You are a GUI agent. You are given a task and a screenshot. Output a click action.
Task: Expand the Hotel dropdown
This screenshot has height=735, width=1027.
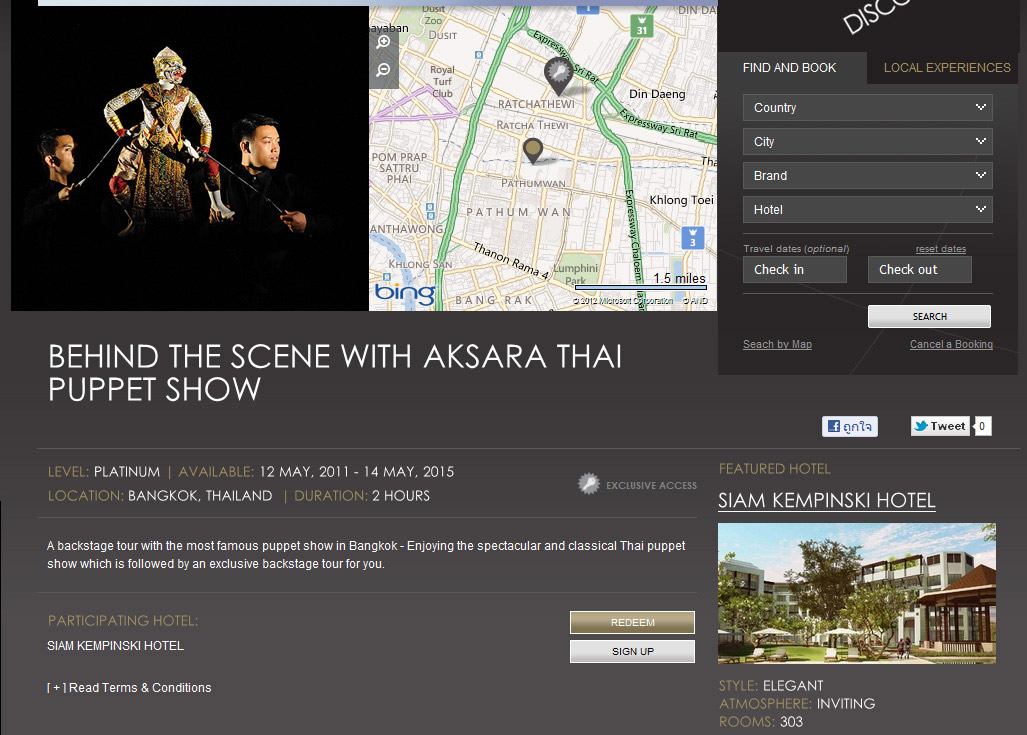[x=867, y=210]
